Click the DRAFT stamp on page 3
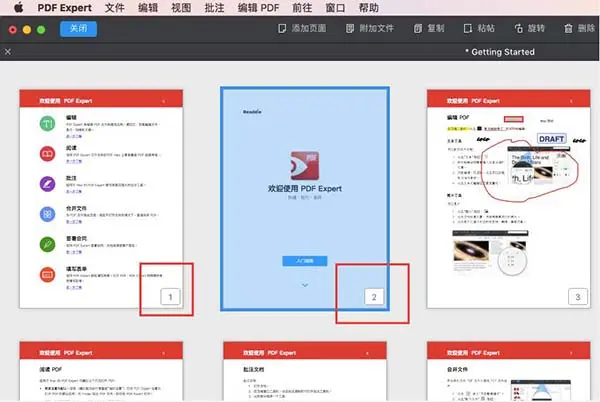 click(x=551, y=139)
